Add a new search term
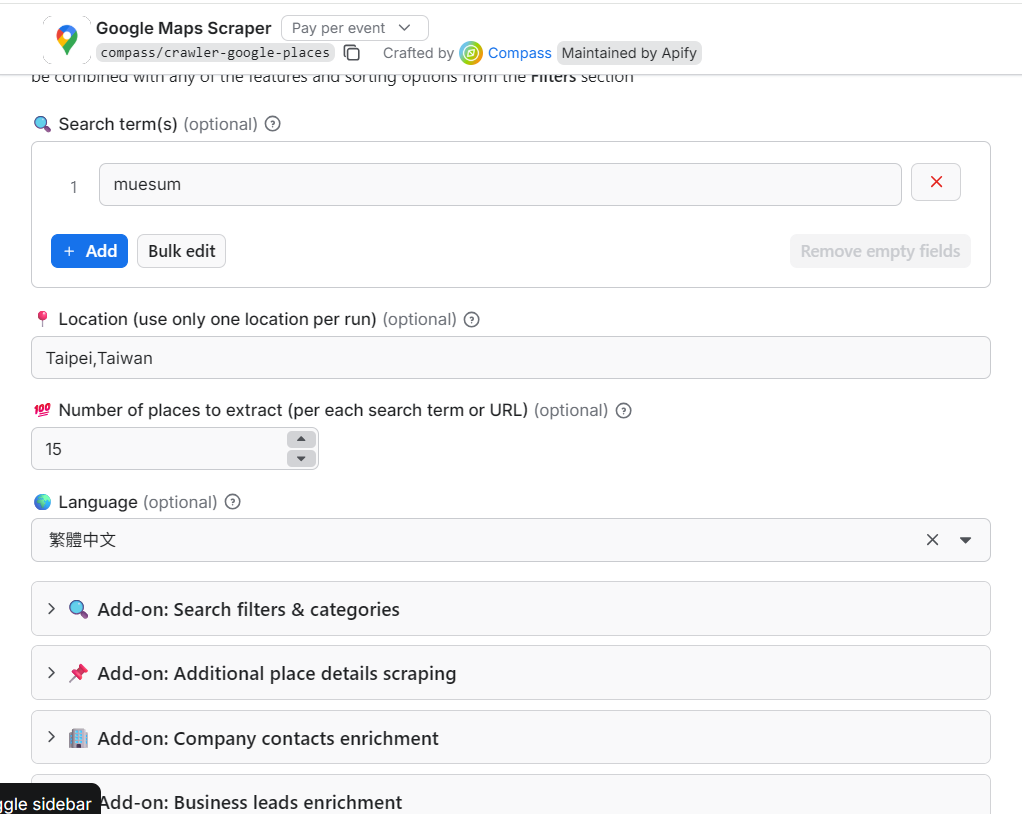This screenshot has width=1022, height=814. click(89, 251)
